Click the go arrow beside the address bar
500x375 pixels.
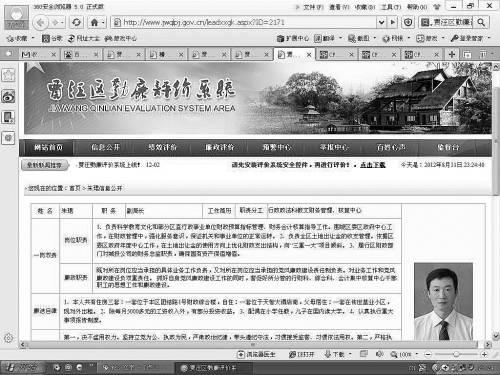point(393,22)
